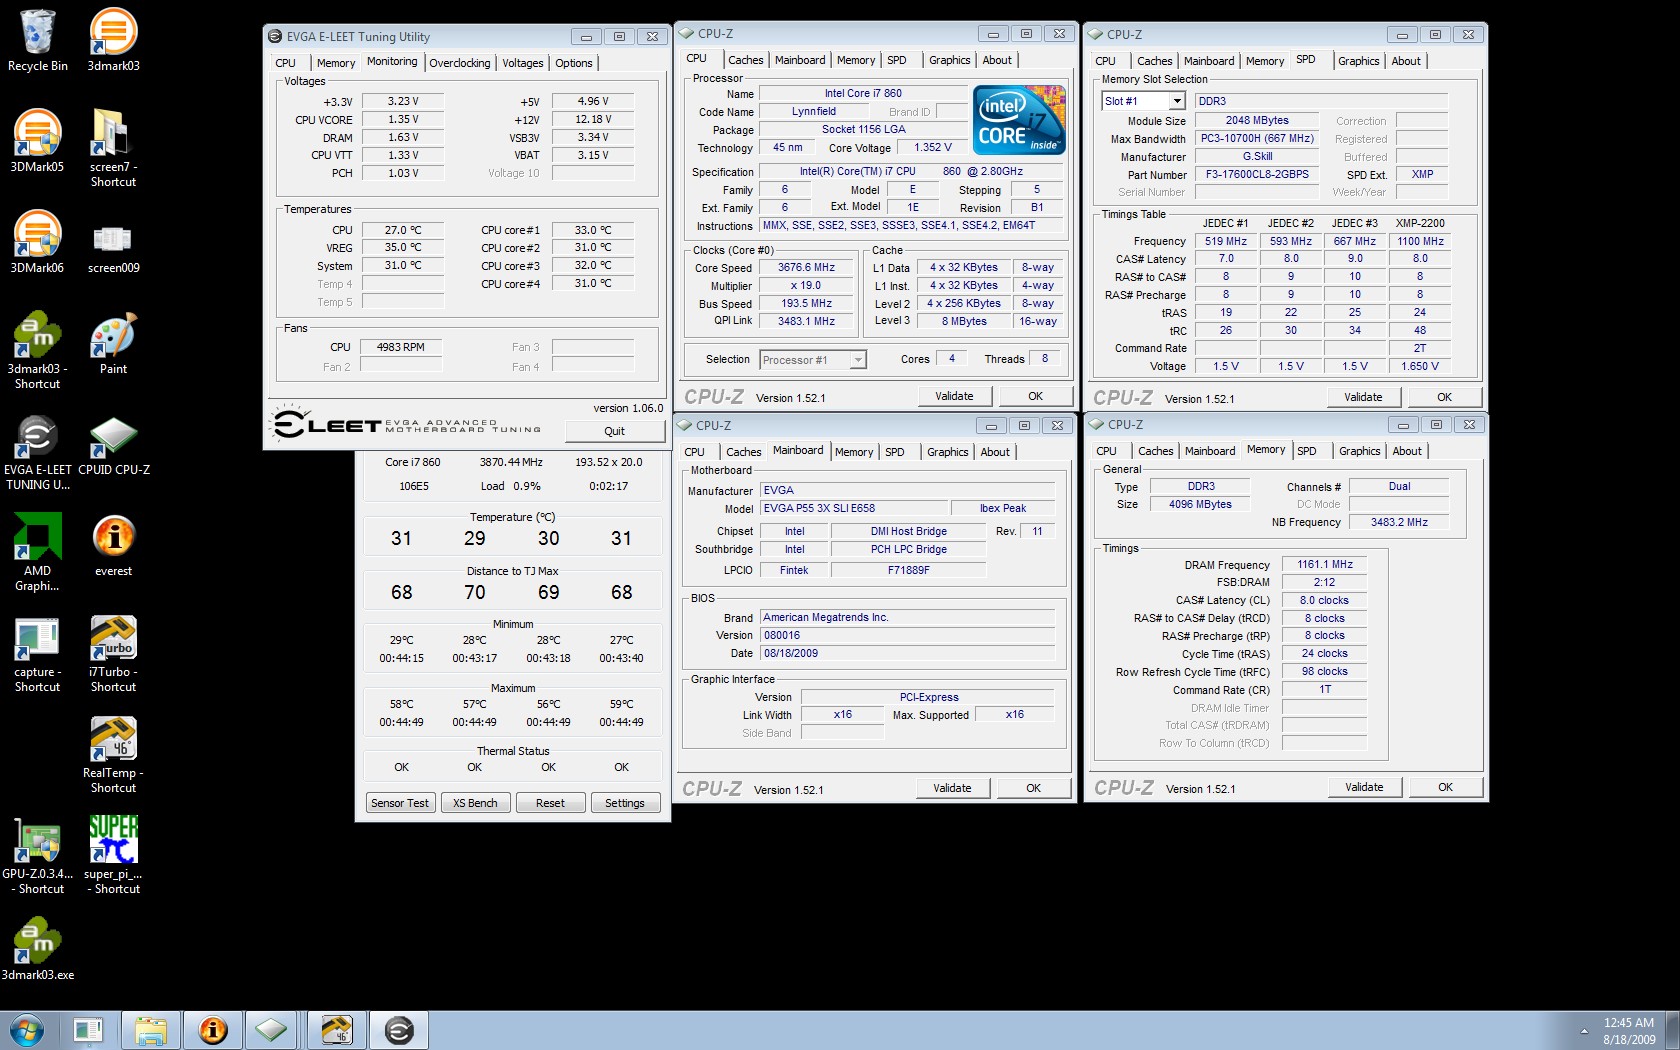Image resolution: width=1680 pixels, height=1050 pixels.
Task: Open About tab in the Memory CPU-Z window
Action: (1406, 451)
